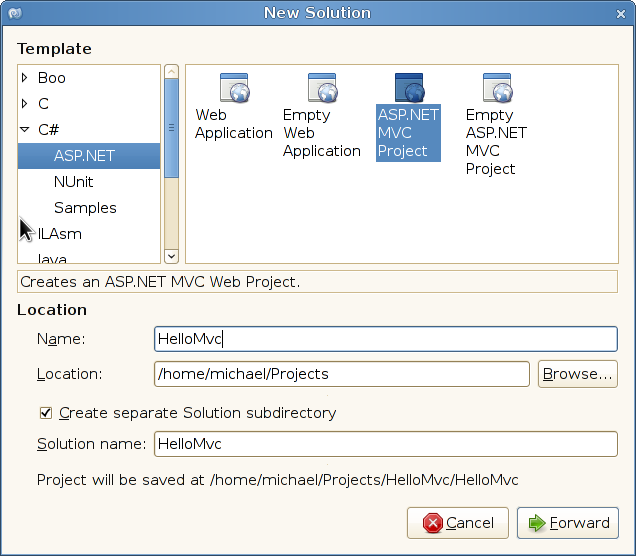Click the template list scroll up arrow

[x=172, y=72]
